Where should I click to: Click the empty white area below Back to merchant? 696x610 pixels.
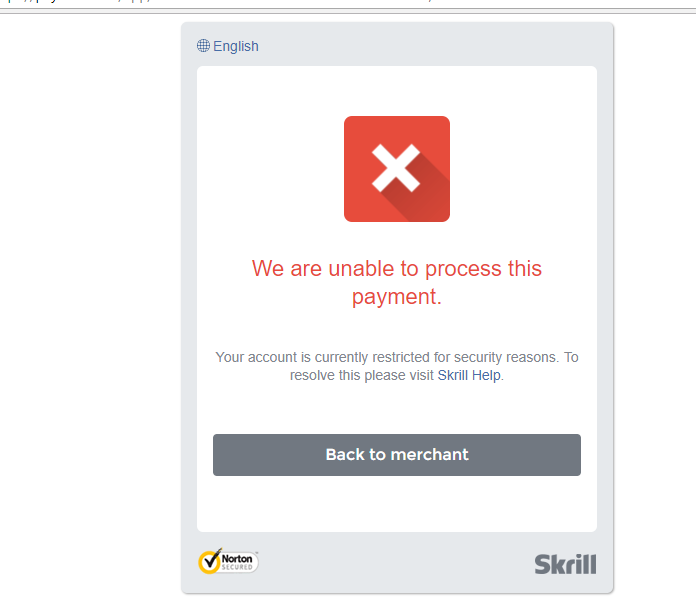tap(397, 504)
